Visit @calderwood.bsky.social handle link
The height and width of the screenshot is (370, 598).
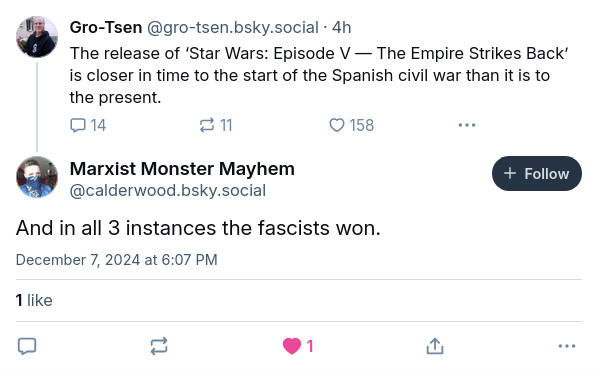[168, 190]
